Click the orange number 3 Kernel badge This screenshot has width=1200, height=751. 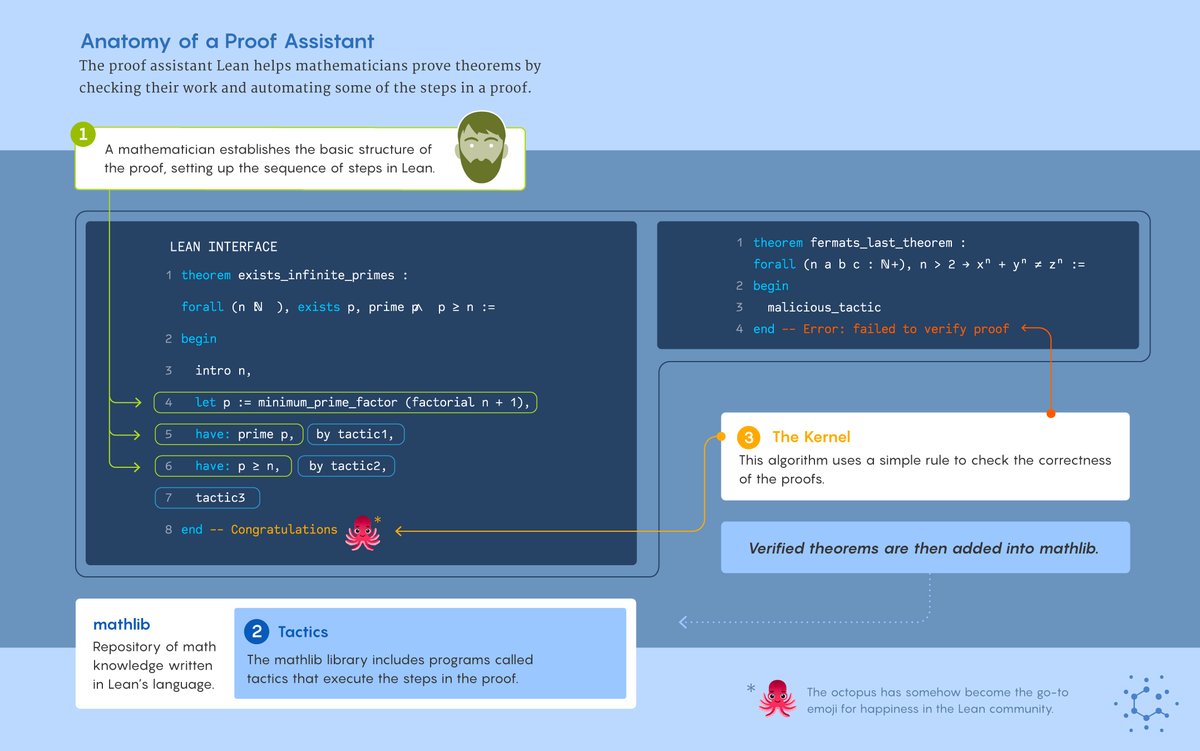pos(747,437)
